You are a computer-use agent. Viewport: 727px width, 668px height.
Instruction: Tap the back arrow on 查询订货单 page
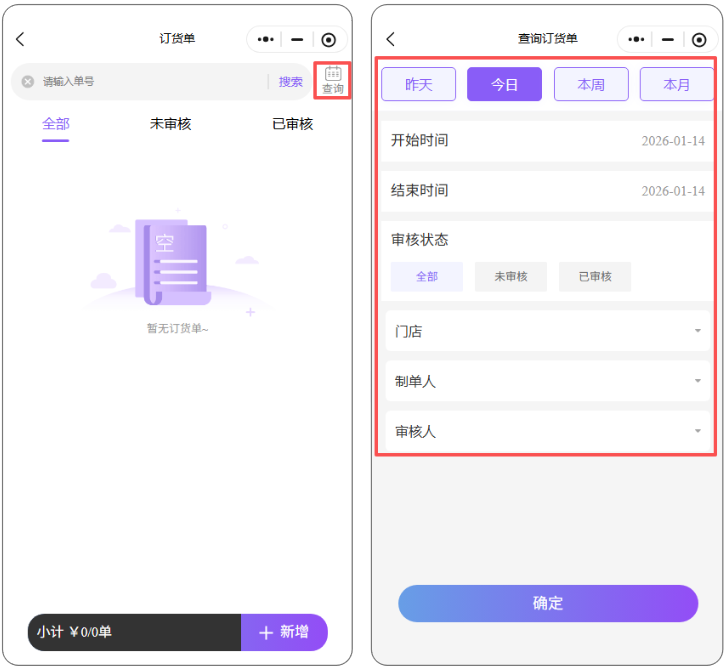pyautogui.click(x=390, y=39)
